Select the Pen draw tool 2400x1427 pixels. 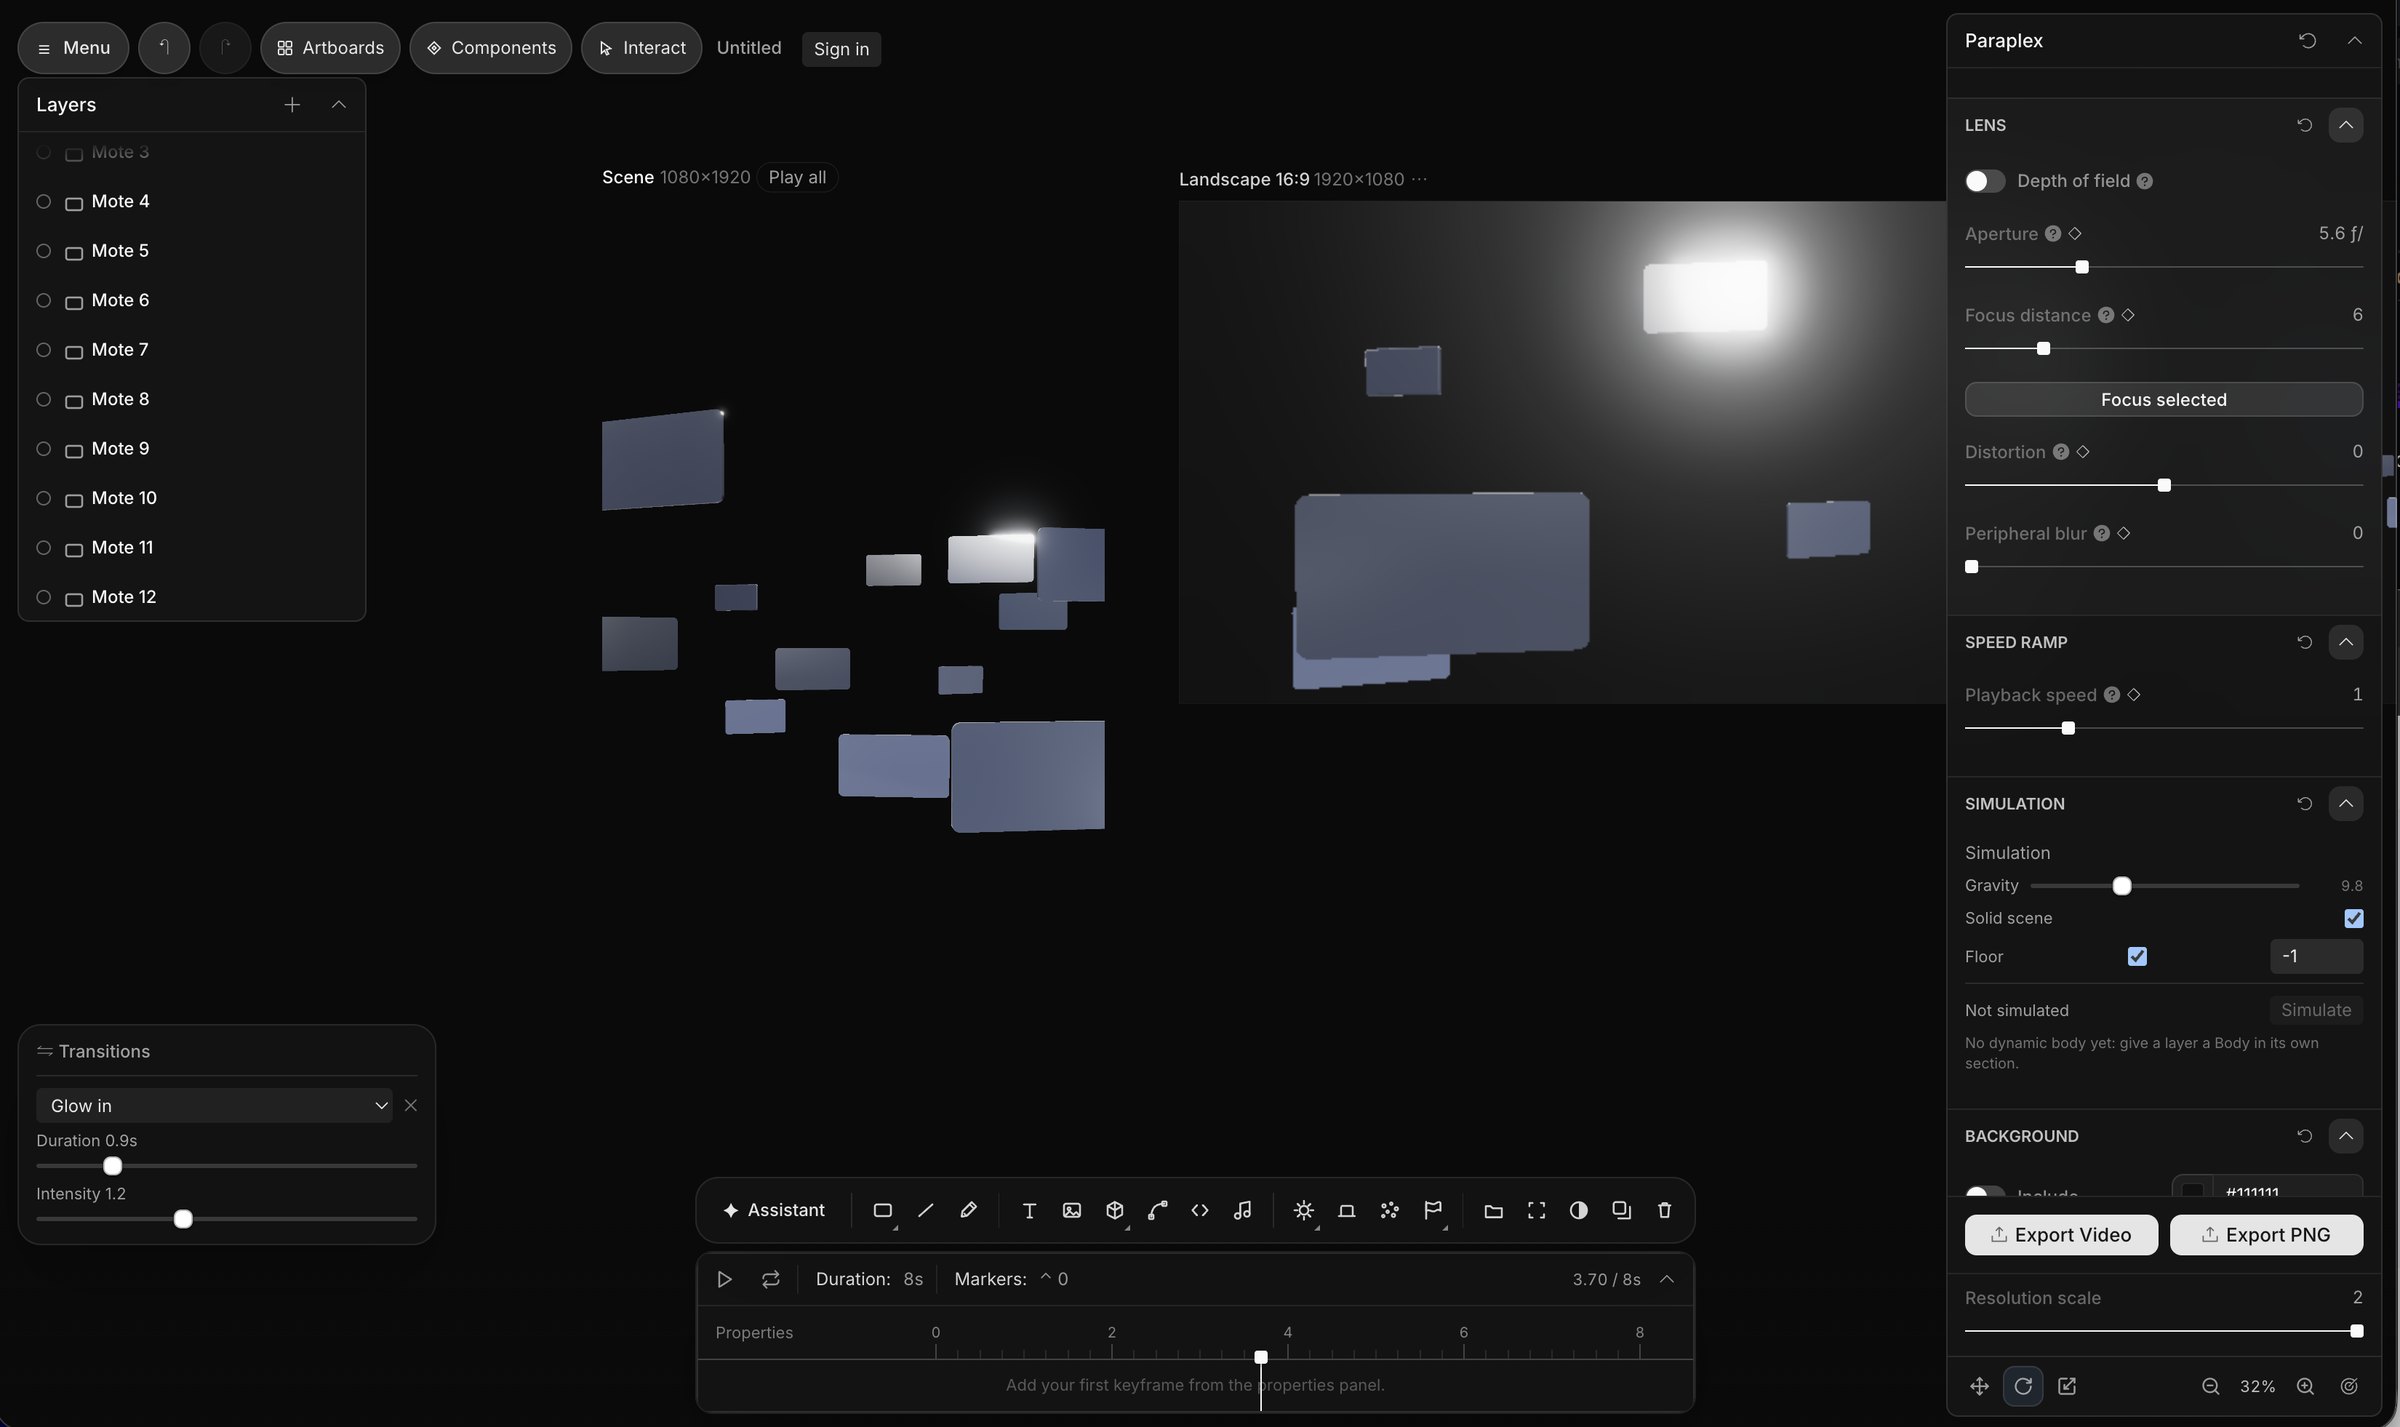(968, 1210)
